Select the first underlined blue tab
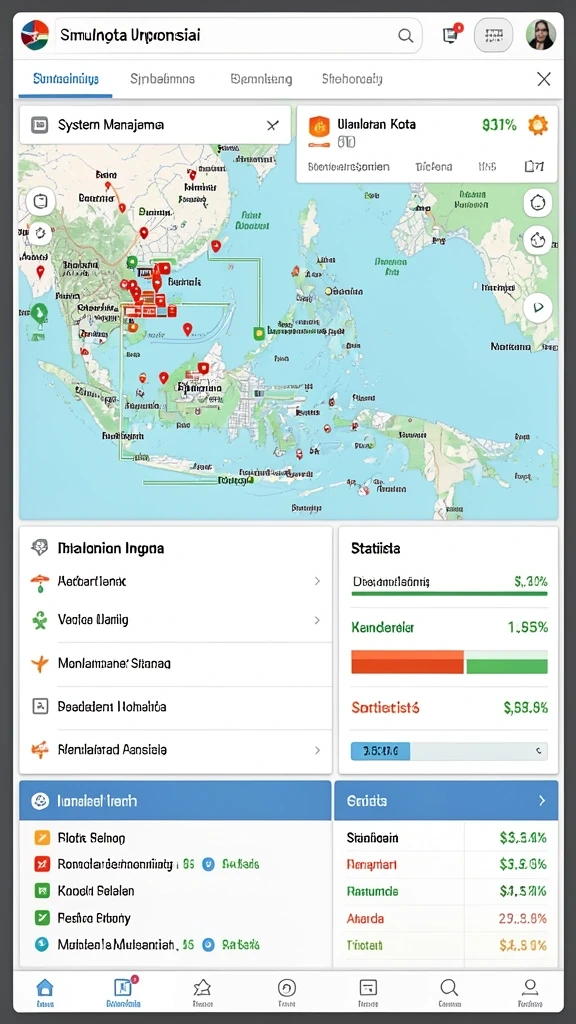Viewport: 576px width, 1024px height. point(65,79)
